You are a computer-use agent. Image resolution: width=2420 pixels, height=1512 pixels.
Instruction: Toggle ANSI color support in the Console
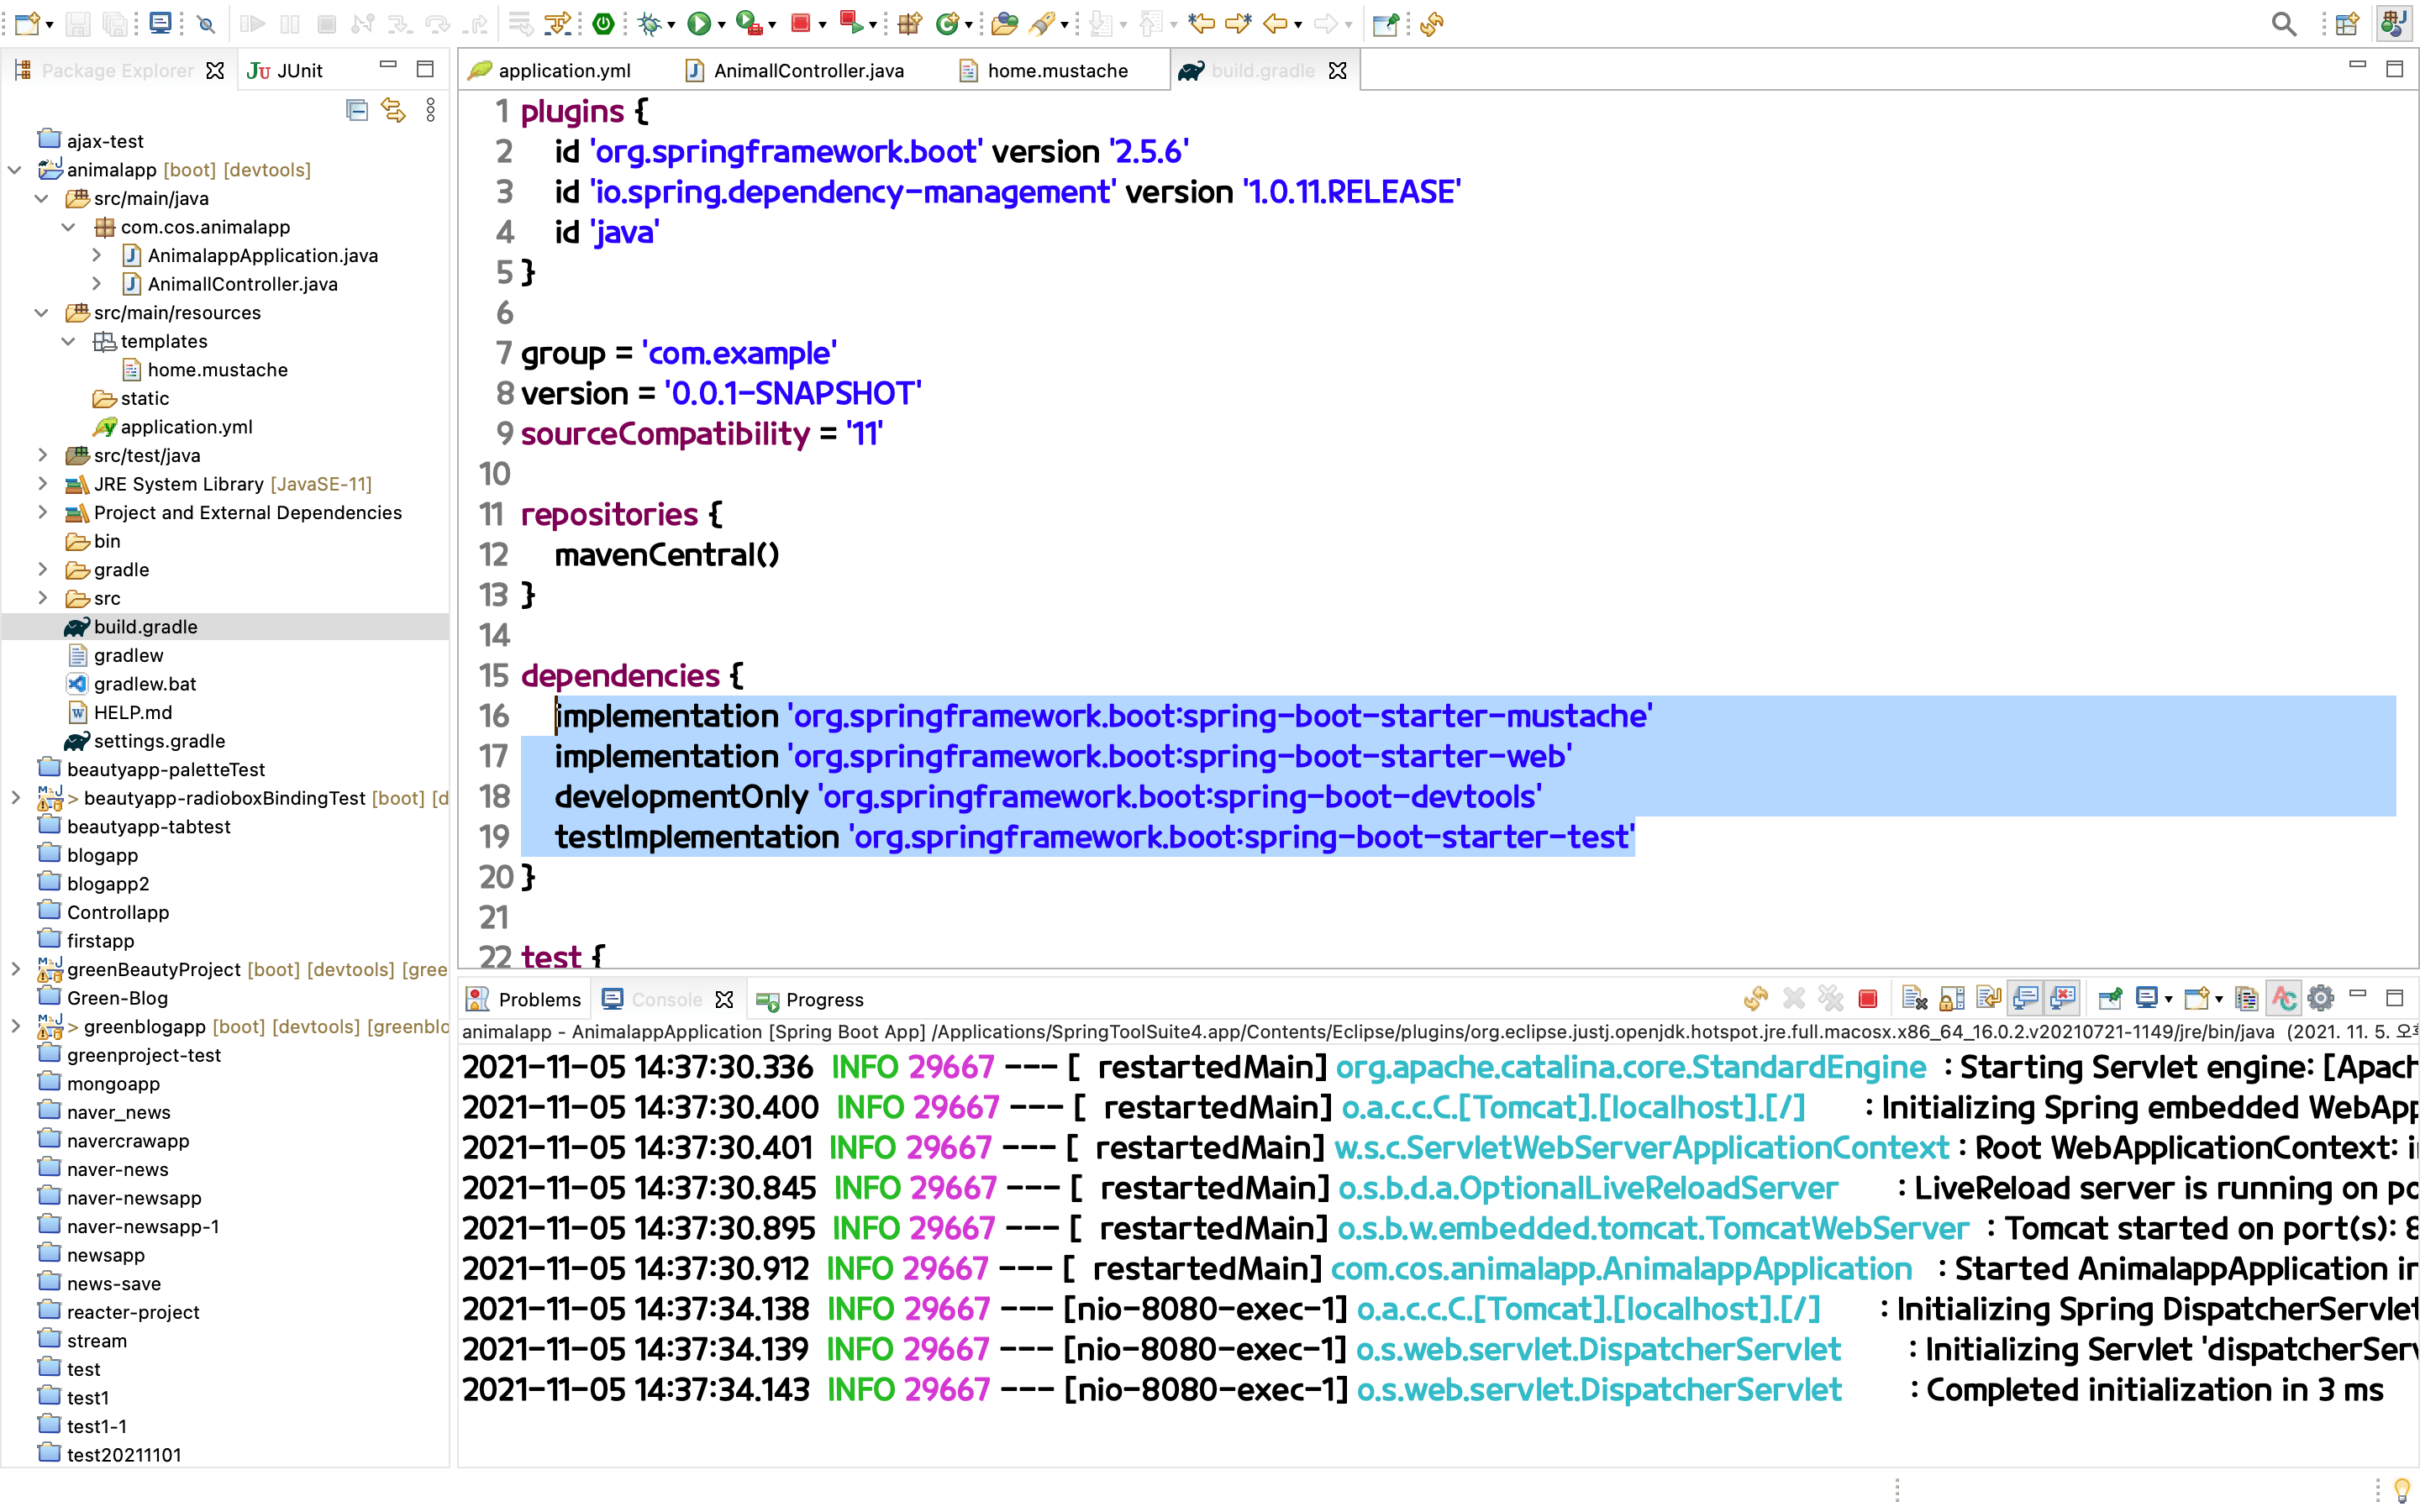(x=2284, y=998)
